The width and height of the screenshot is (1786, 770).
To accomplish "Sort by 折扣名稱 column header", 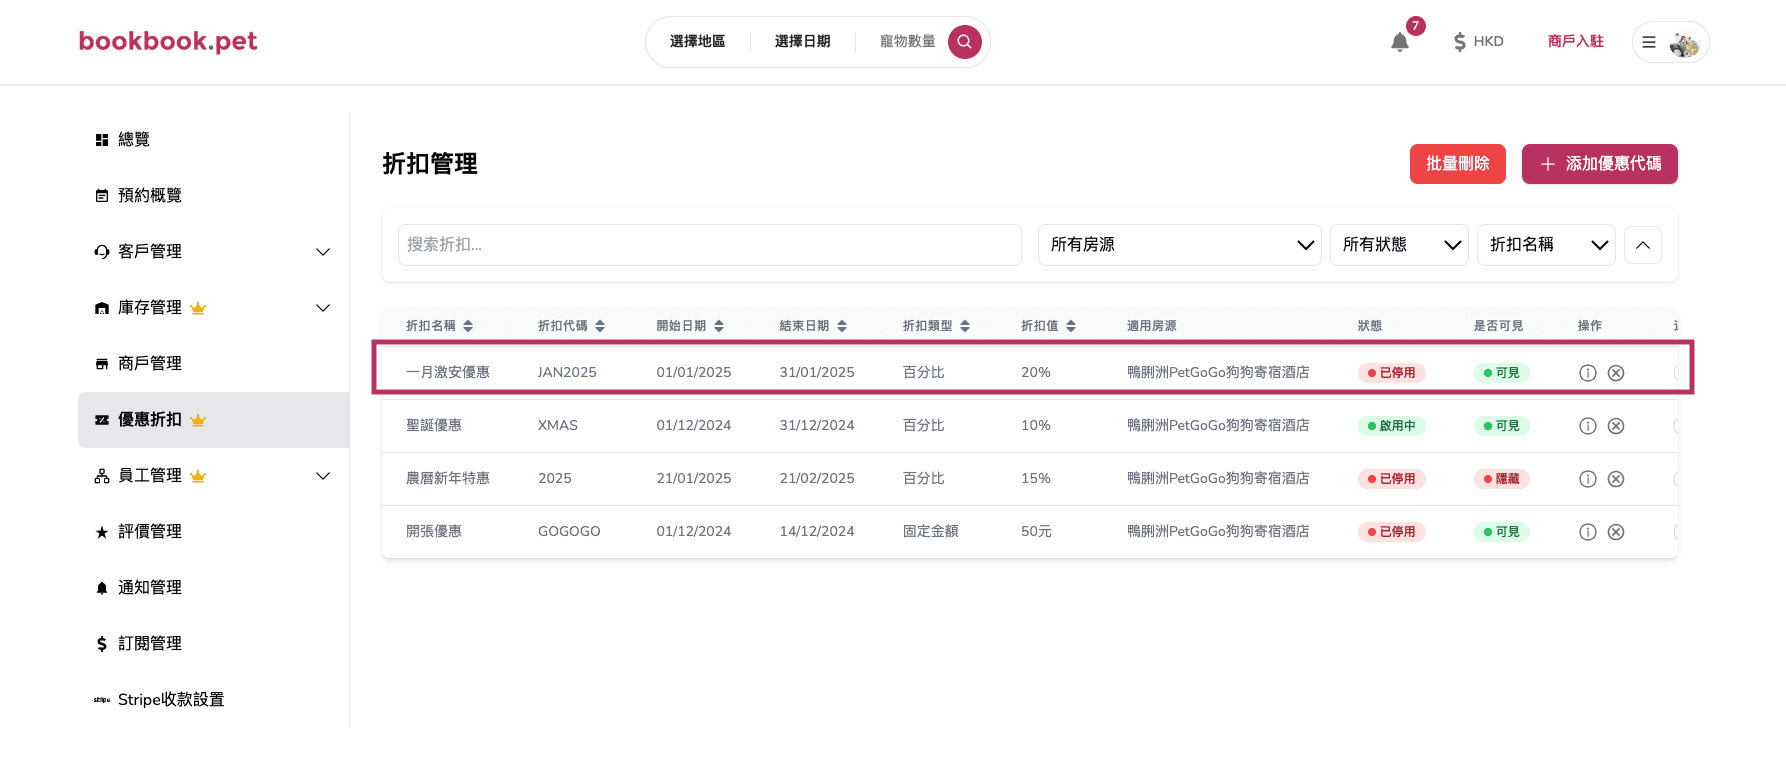I will point(439,326).
